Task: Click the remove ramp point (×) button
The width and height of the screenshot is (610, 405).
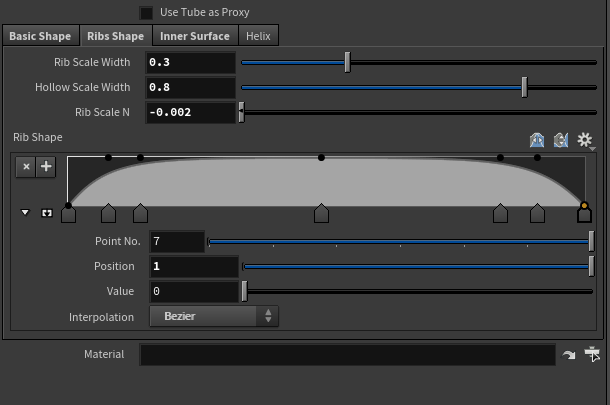Action: pos(26,167)
